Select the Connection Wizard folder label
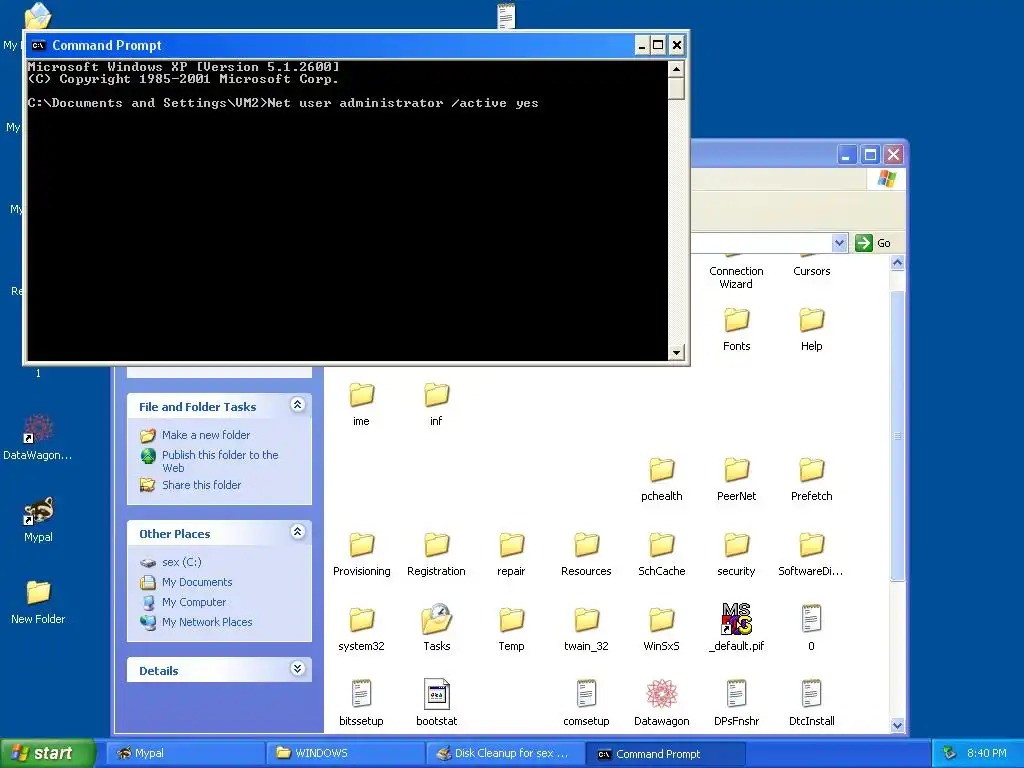 (x=736, y=278)
